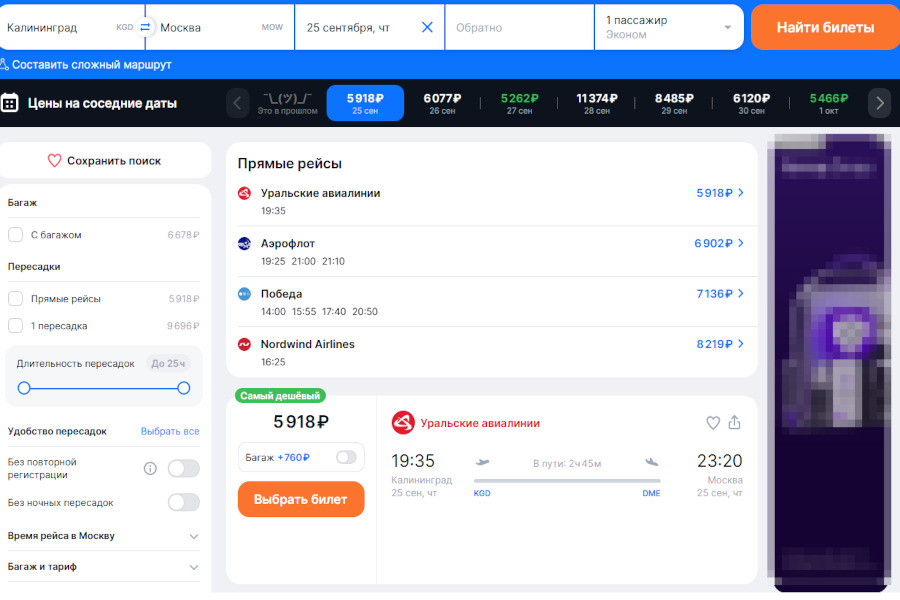Click the calendar icon beside Цены на соседние даты
This screenshot has height=600, width=900.
tap(10, 103)
